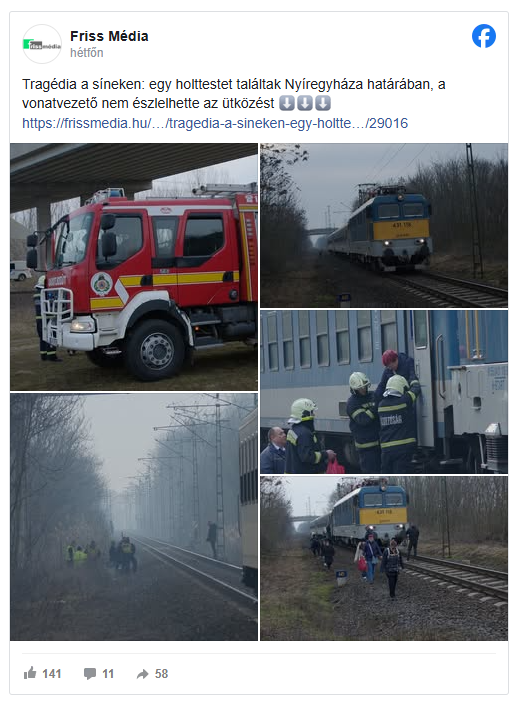Open photo of passengers walking beside tracks
The image size is (528, 702).
384,558
